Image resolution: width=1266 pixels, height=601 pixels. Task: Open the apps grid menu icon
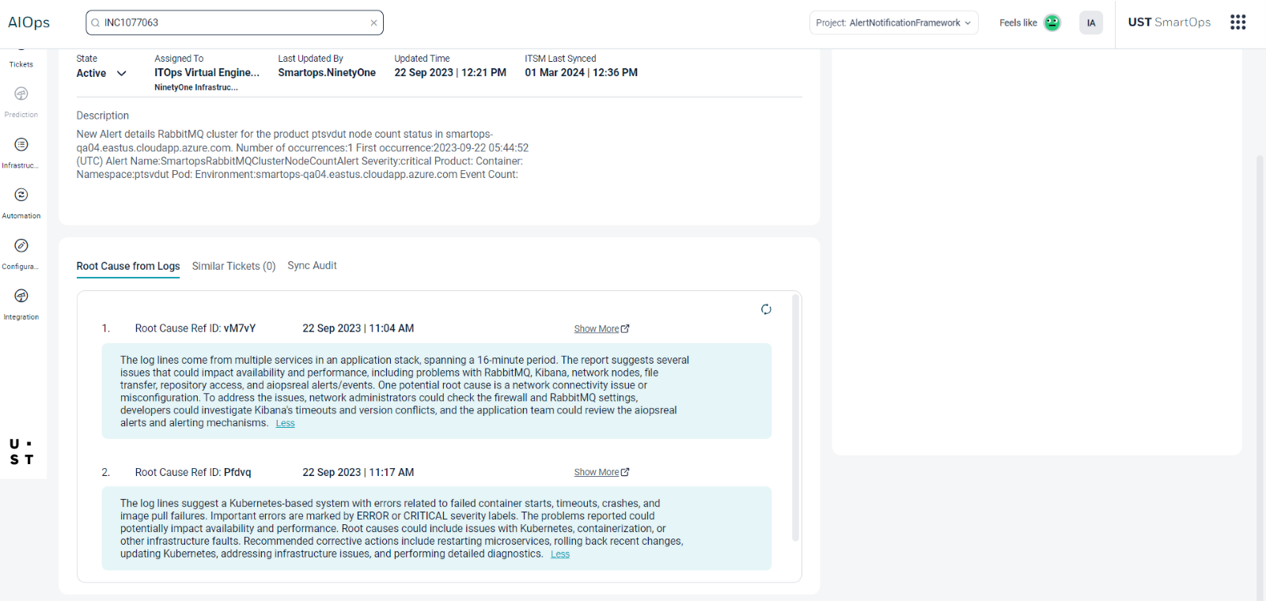[1238, 22]
